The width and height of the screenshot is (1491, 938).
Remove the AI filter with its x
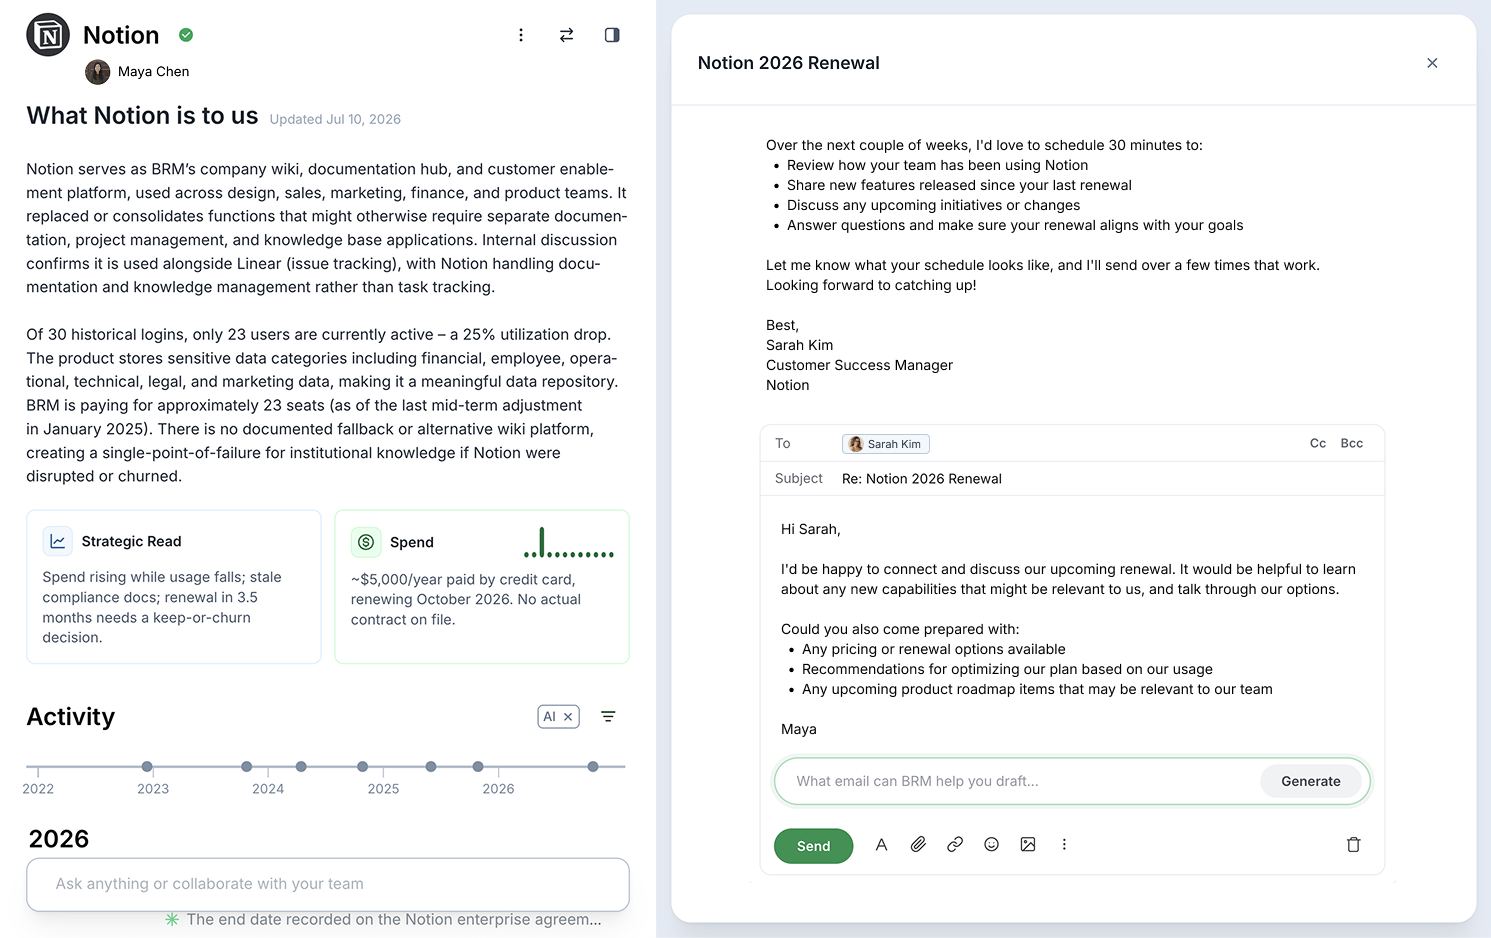tap(568, 717)
